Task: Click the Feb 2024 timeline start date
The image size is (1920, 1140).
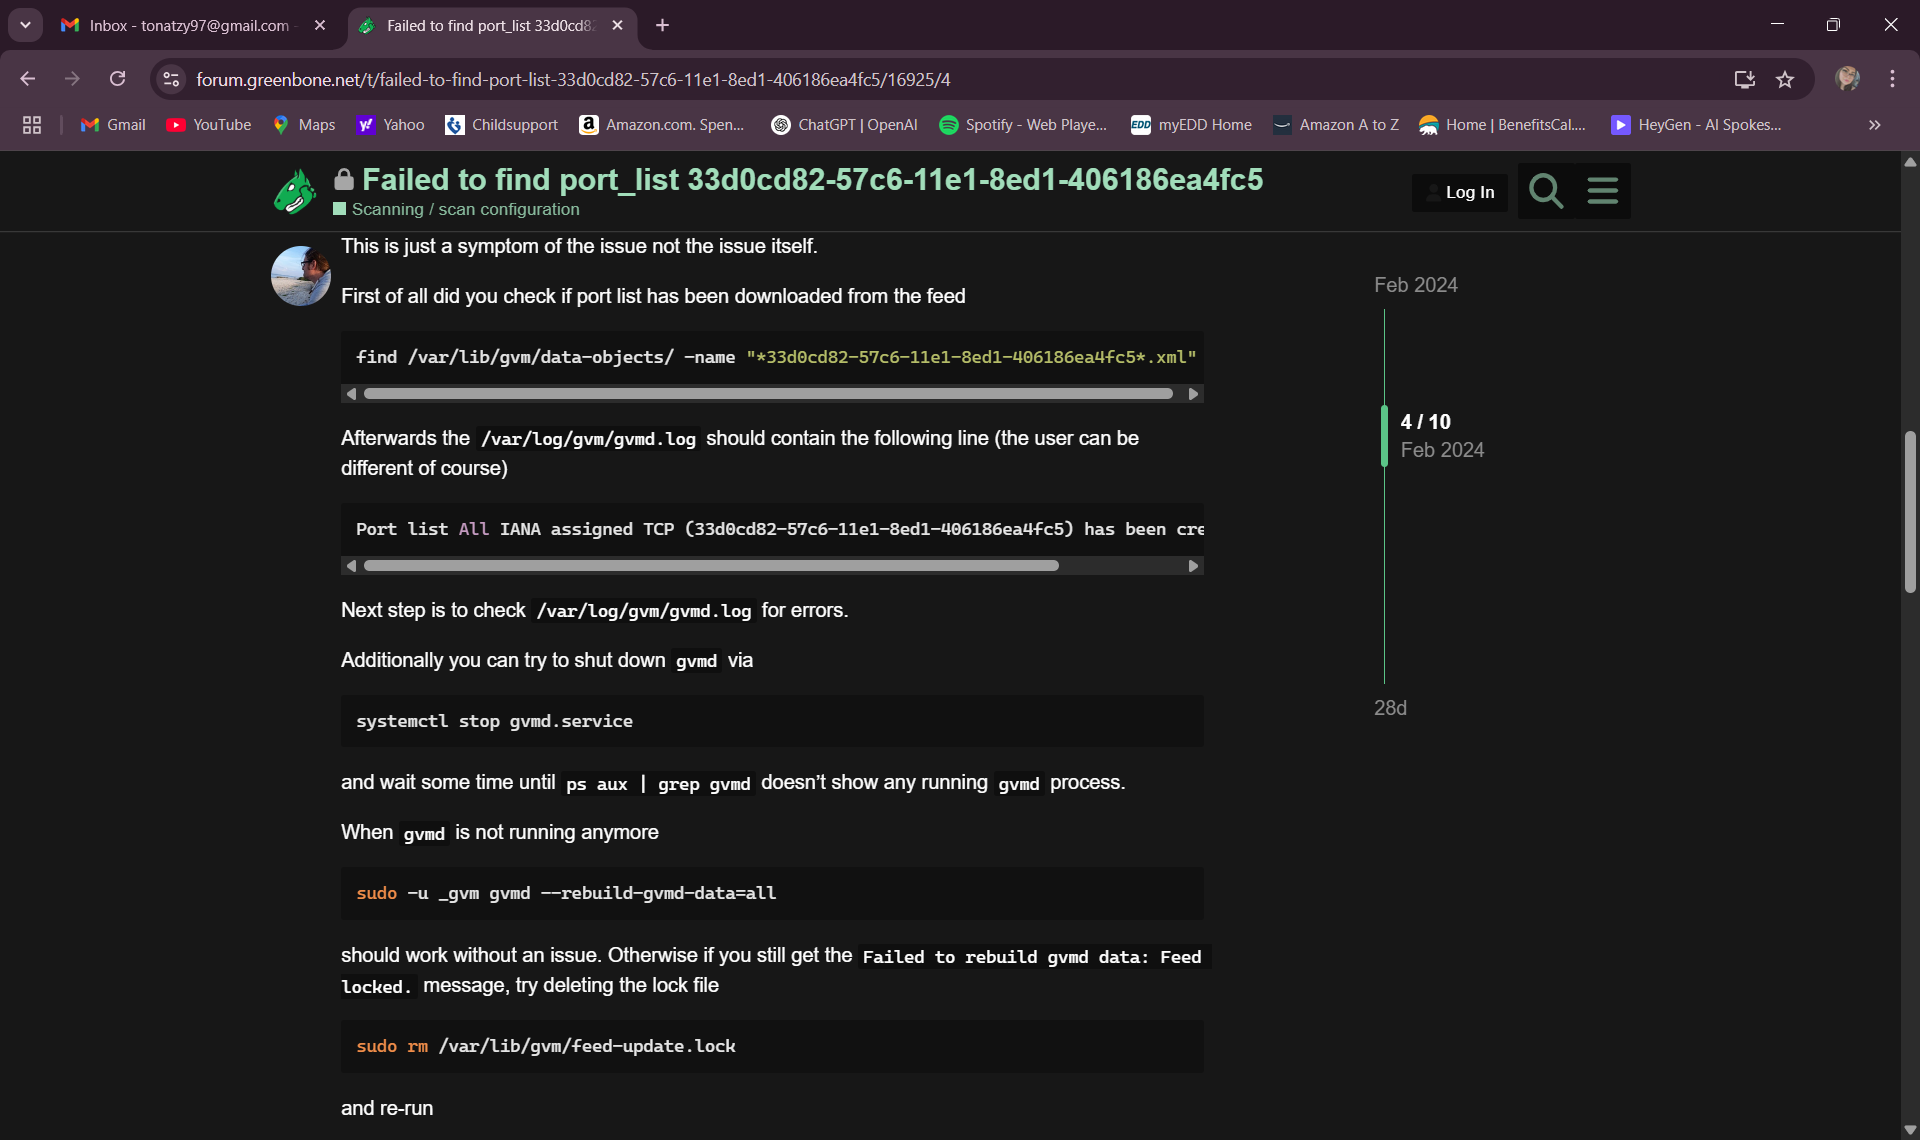Action: tap(1415, 285)
